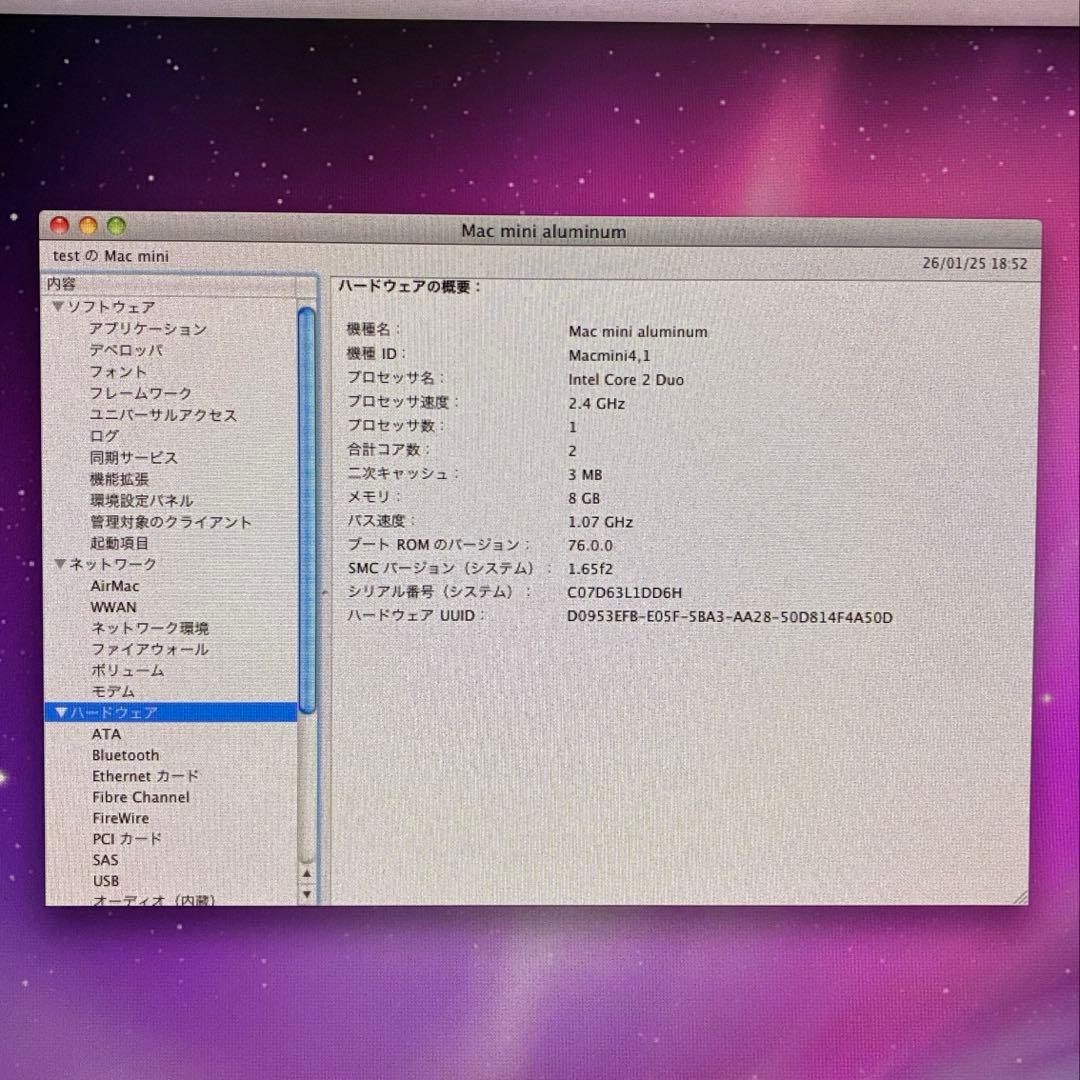The height and width of the screenshot is (1080, 1080).
Task: Collapse the ハードウェア section triangle
Action: coord(60,712)
